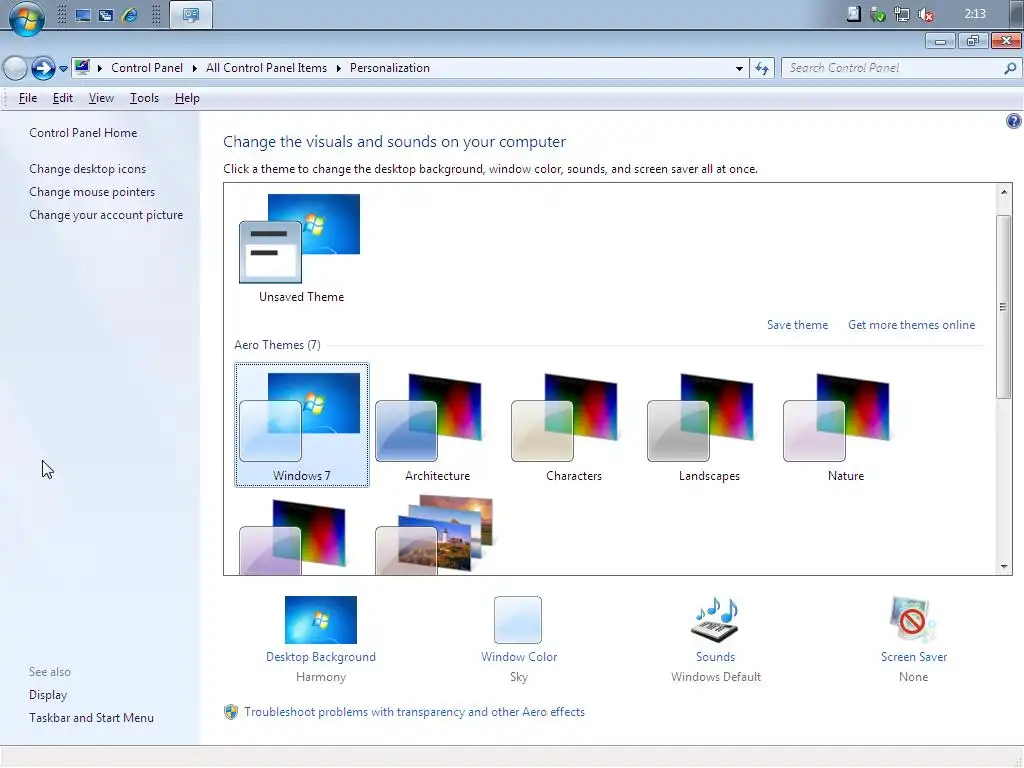Open the Display link under See also

pyautogui.click(x=48, y=695)
